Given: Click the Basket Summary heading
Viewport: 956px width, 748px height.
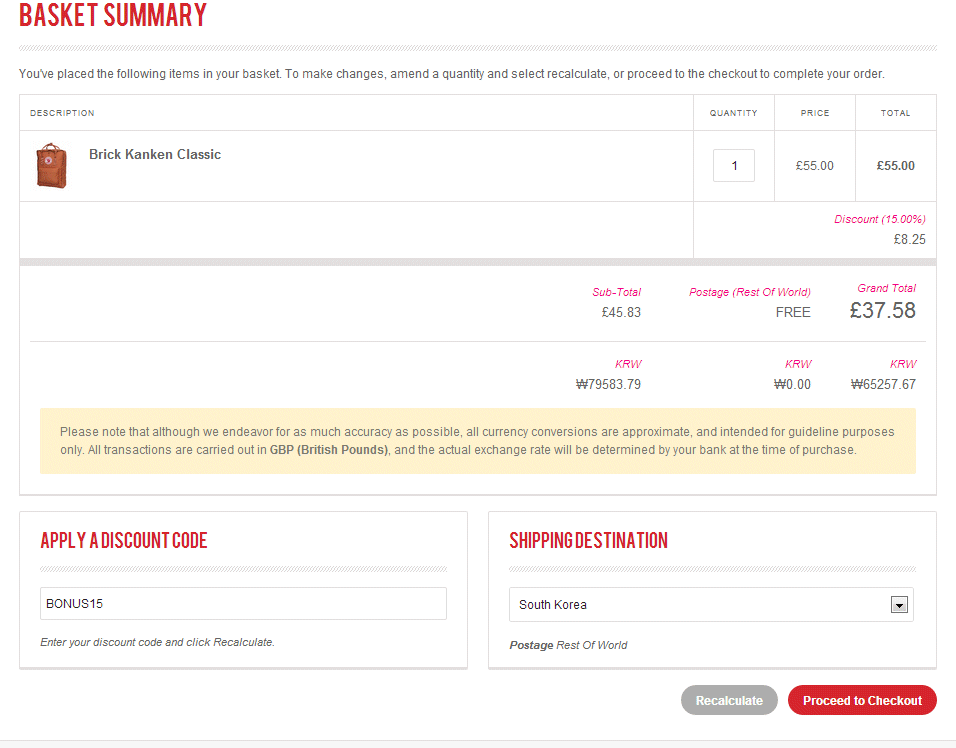Looking at the screenshot, I should point(113,16).
